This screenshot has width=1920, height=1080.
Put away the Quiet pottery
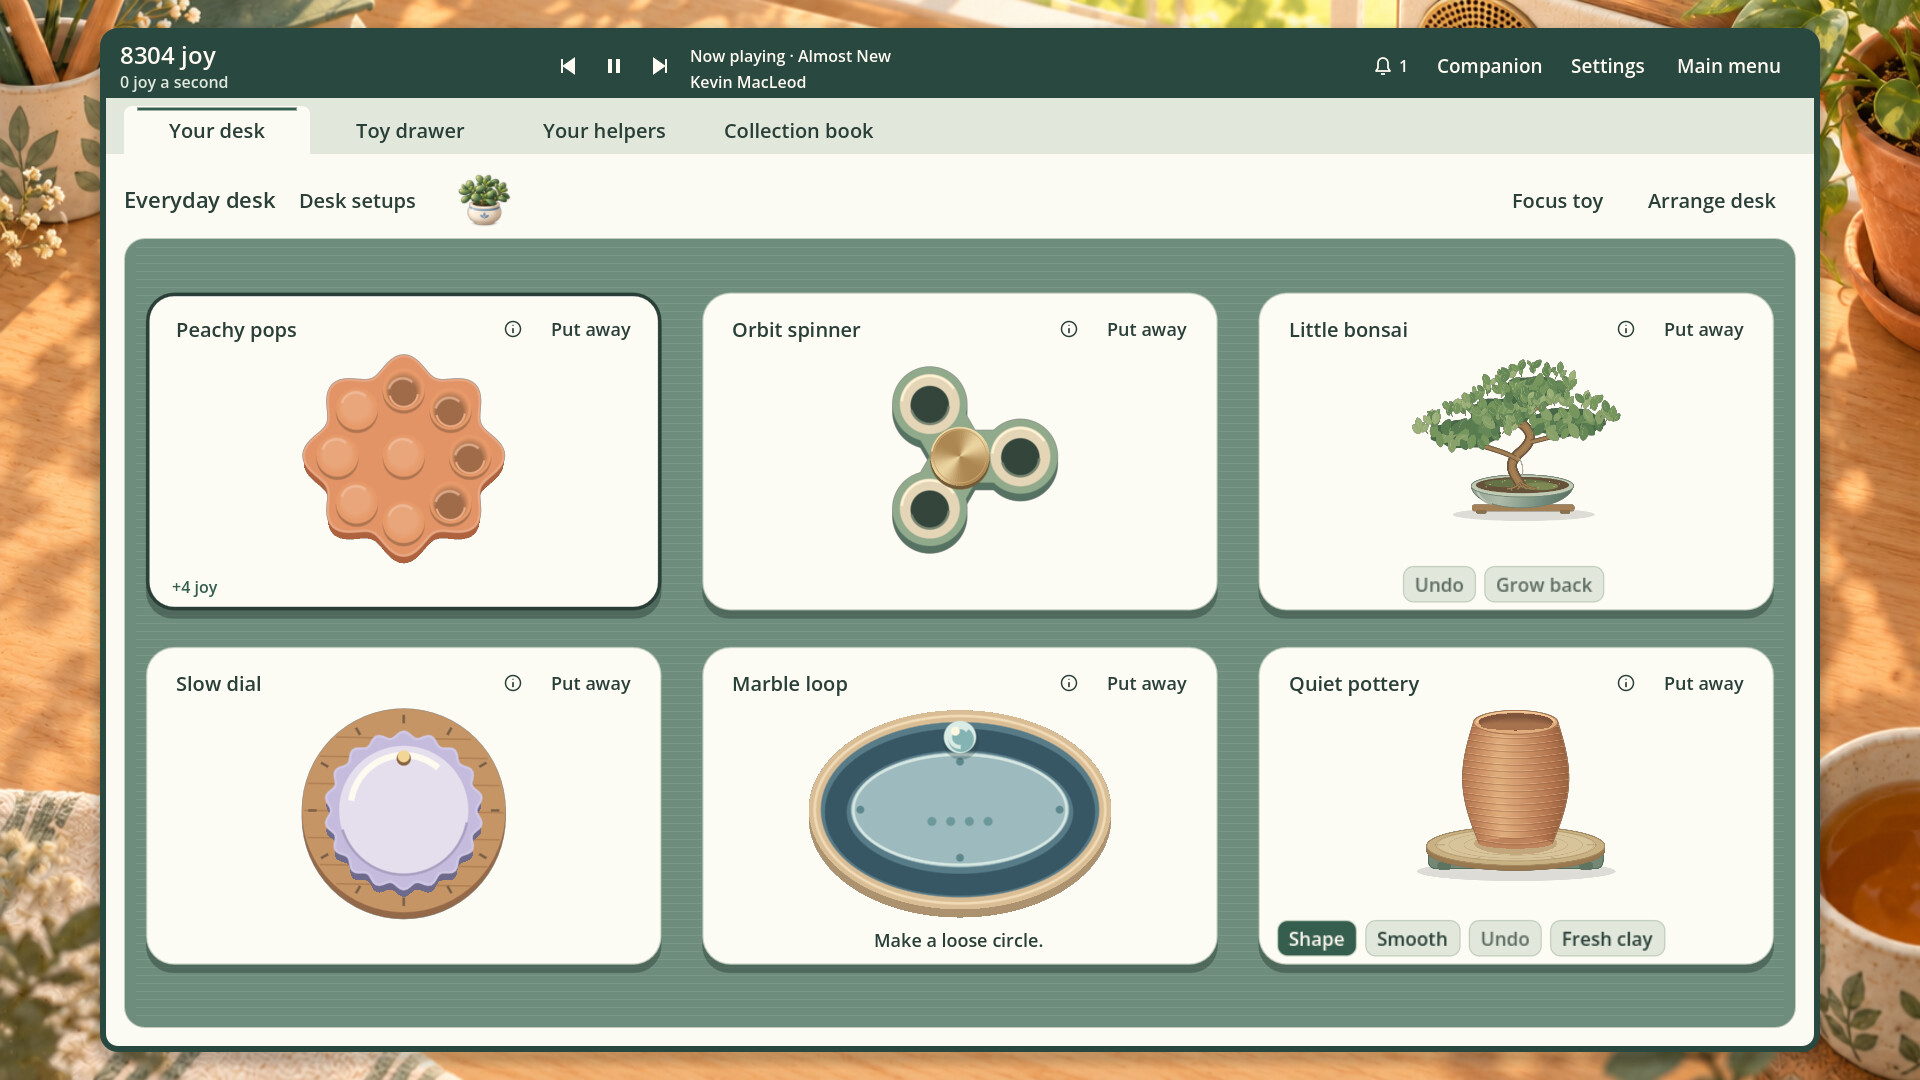point(1703,683)
